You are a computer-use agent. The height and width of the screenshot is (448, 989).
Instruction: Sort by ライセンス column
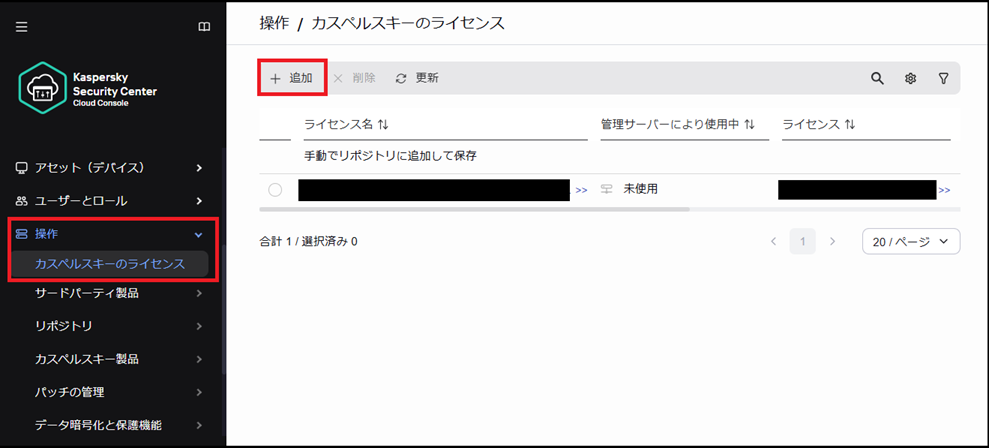[x=850, y=124]
